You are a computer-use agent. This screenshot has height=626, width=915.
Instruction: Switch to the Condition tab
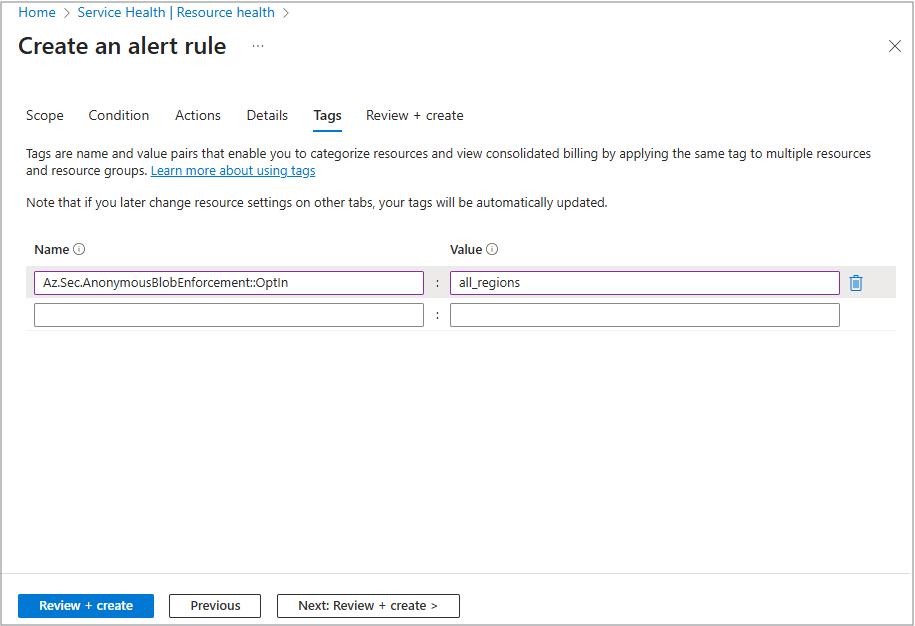coord(119,116)
